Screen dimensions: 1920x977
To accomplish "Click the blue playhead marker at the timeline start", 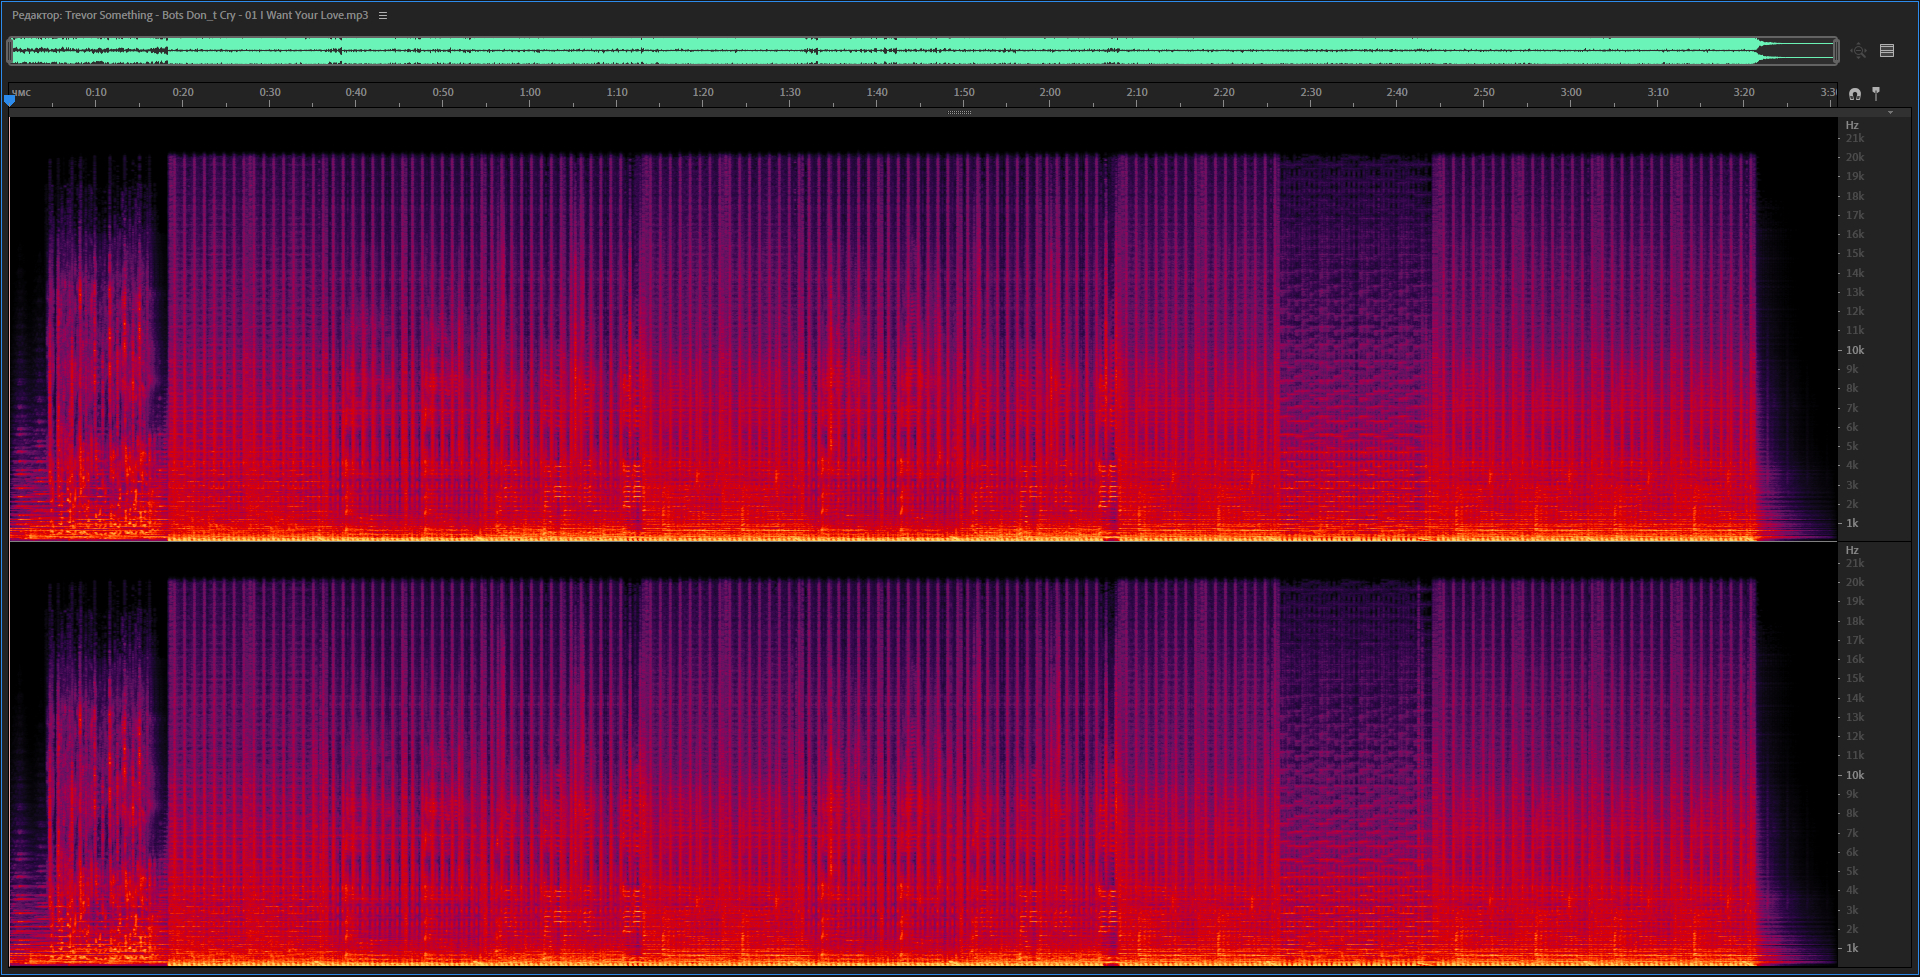I will pos(10,100).
